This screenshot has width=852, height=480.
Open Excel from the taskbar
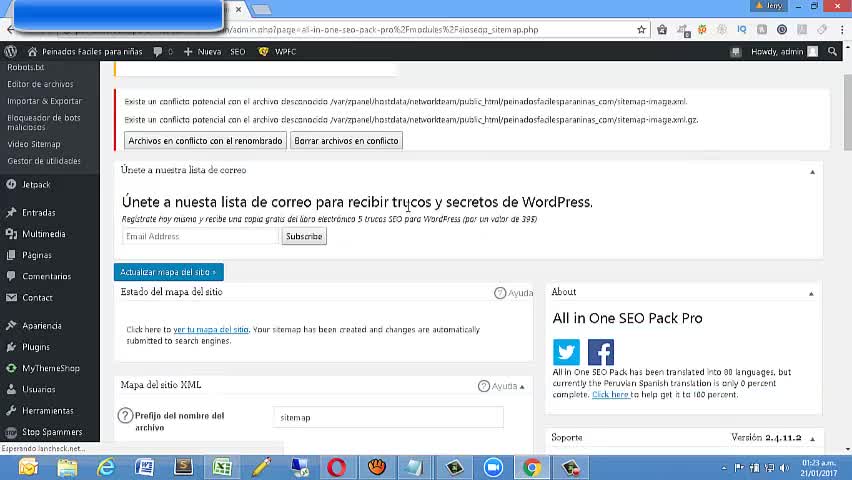222,467
